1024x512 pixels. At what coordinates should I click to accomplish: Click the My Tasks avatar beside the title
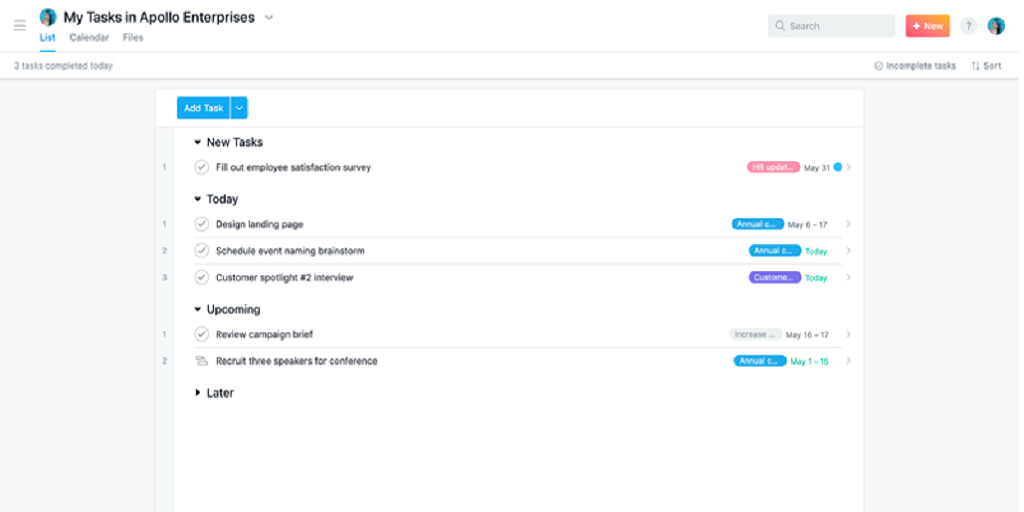(x=48, y=17)
